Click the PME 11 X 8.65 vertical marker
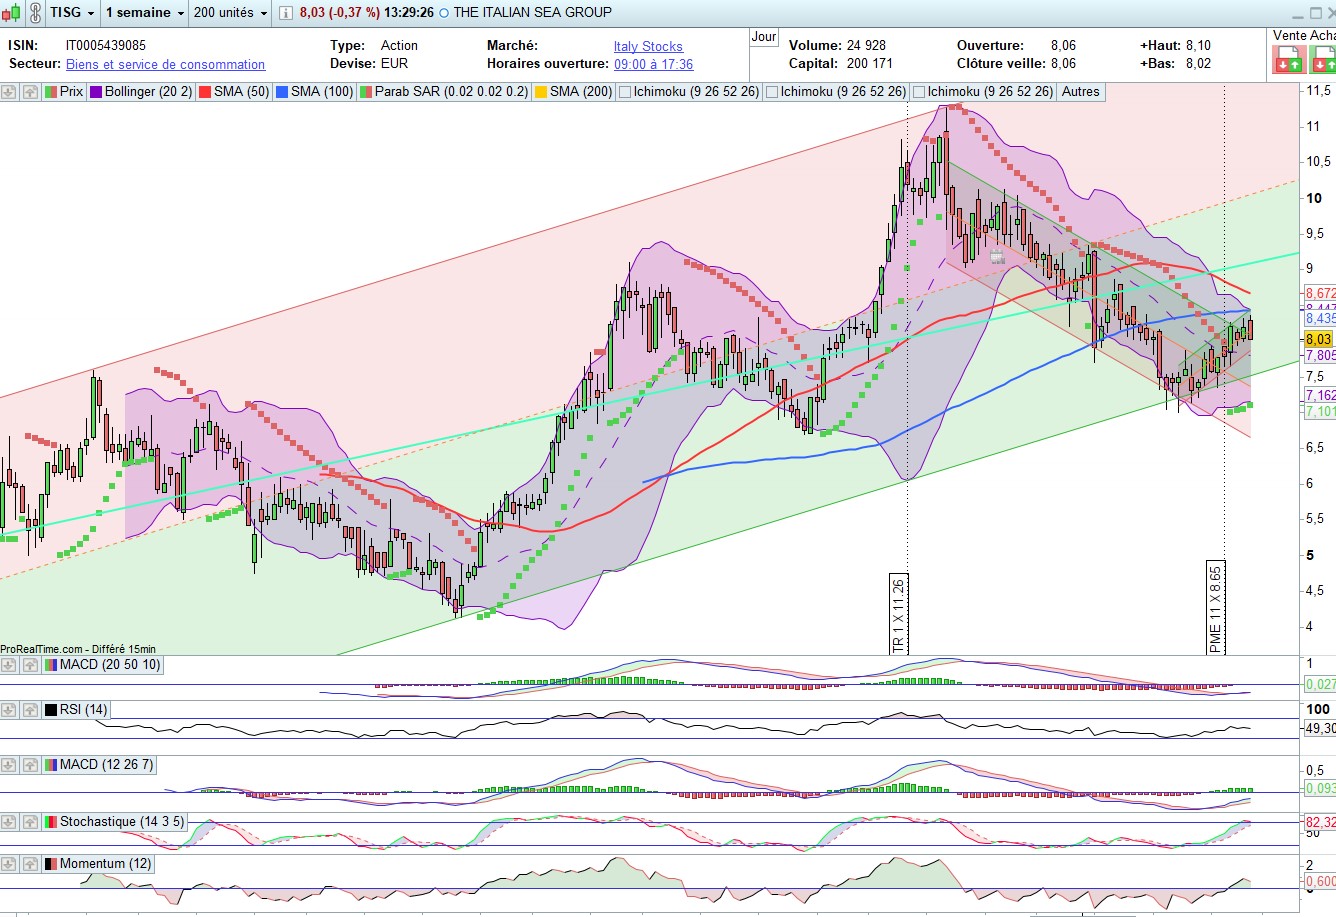Screen dimensions: 1336x917 pyautogui.click(x=1216, y=608)
